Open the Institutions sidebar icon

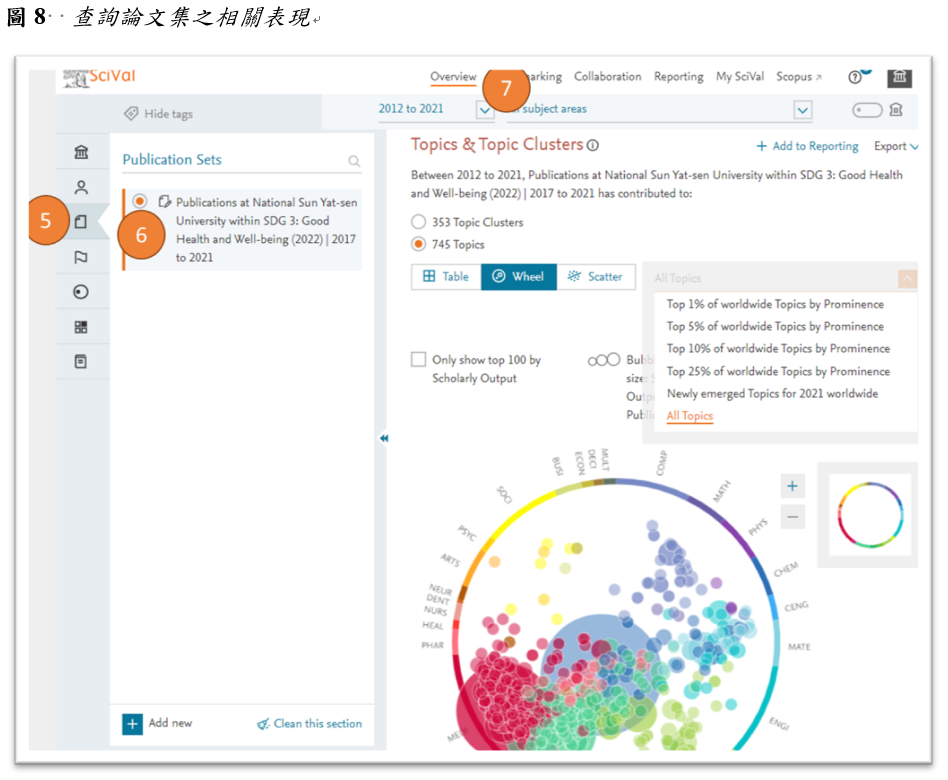point(81,152)
